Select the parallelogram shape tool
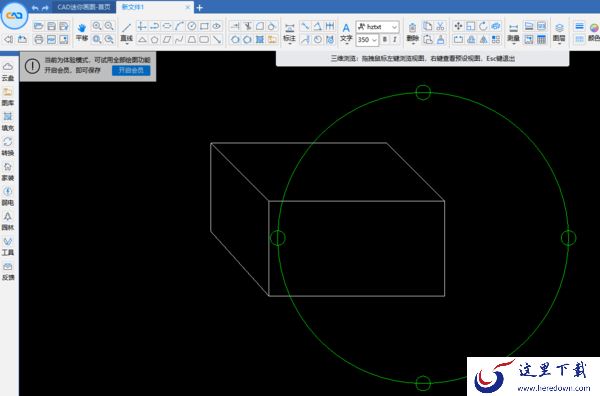Screen dimensions: 600x396 pos(167,39)
